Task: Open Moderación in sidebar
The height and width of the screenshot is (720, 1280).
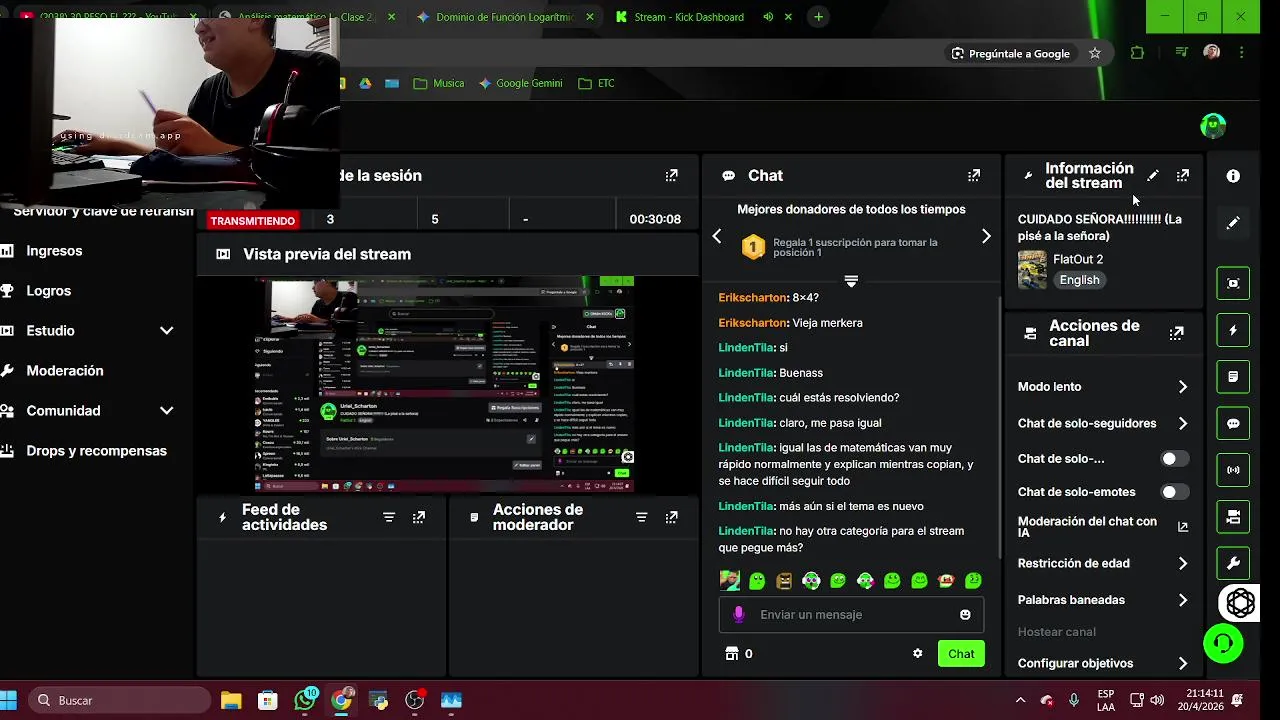Action: click(64, 371)
